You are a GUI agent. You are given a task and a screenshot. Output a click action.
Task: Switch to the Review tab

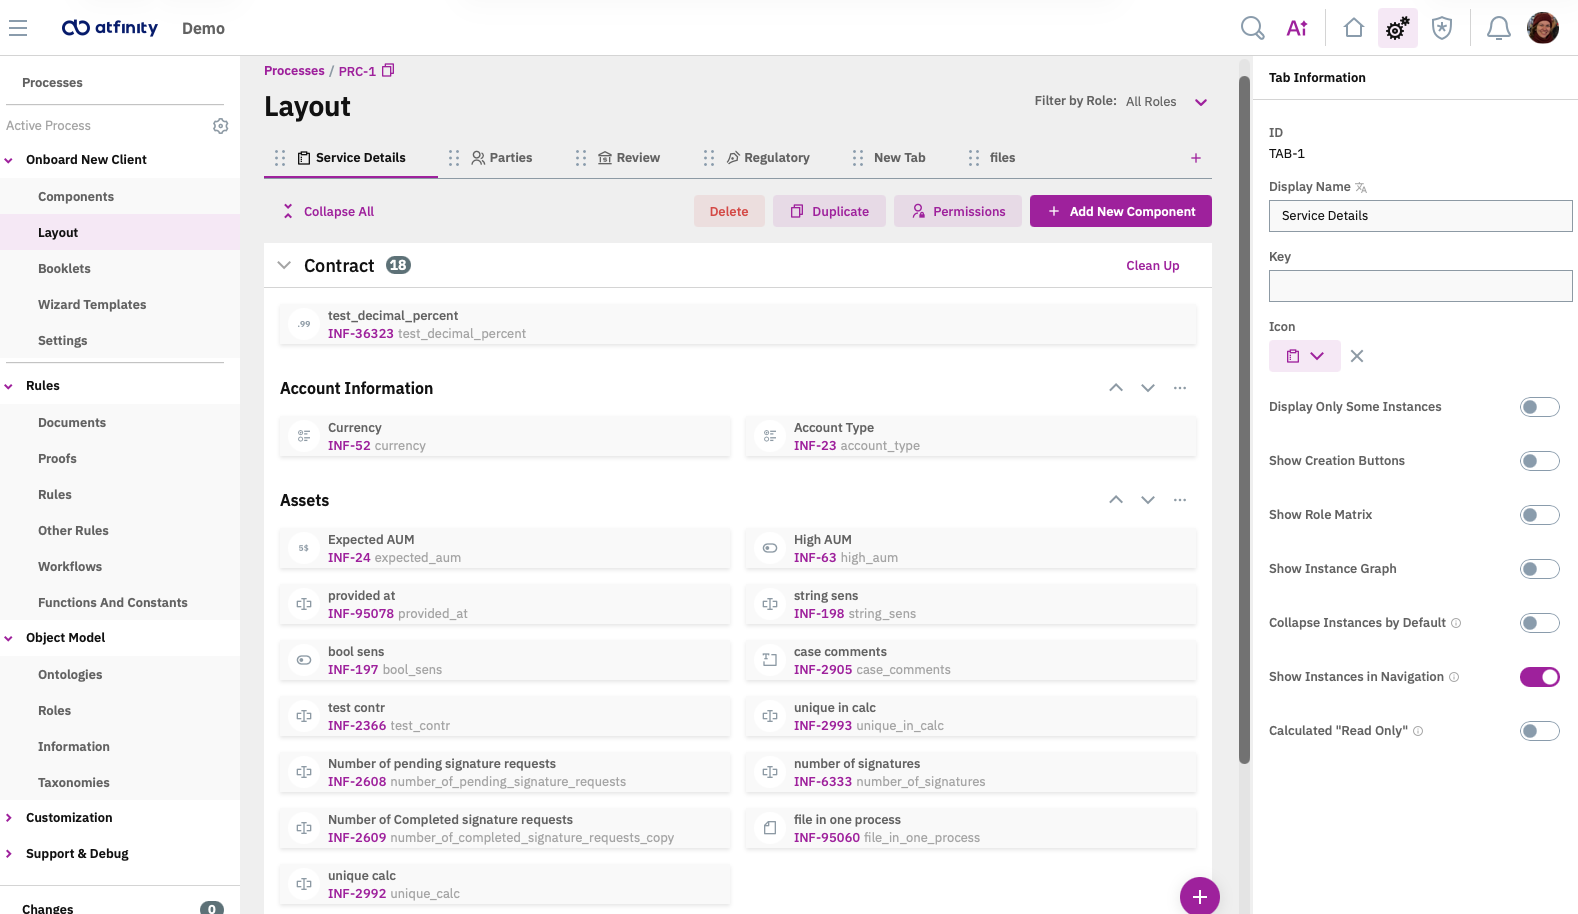tap(629, 158)
